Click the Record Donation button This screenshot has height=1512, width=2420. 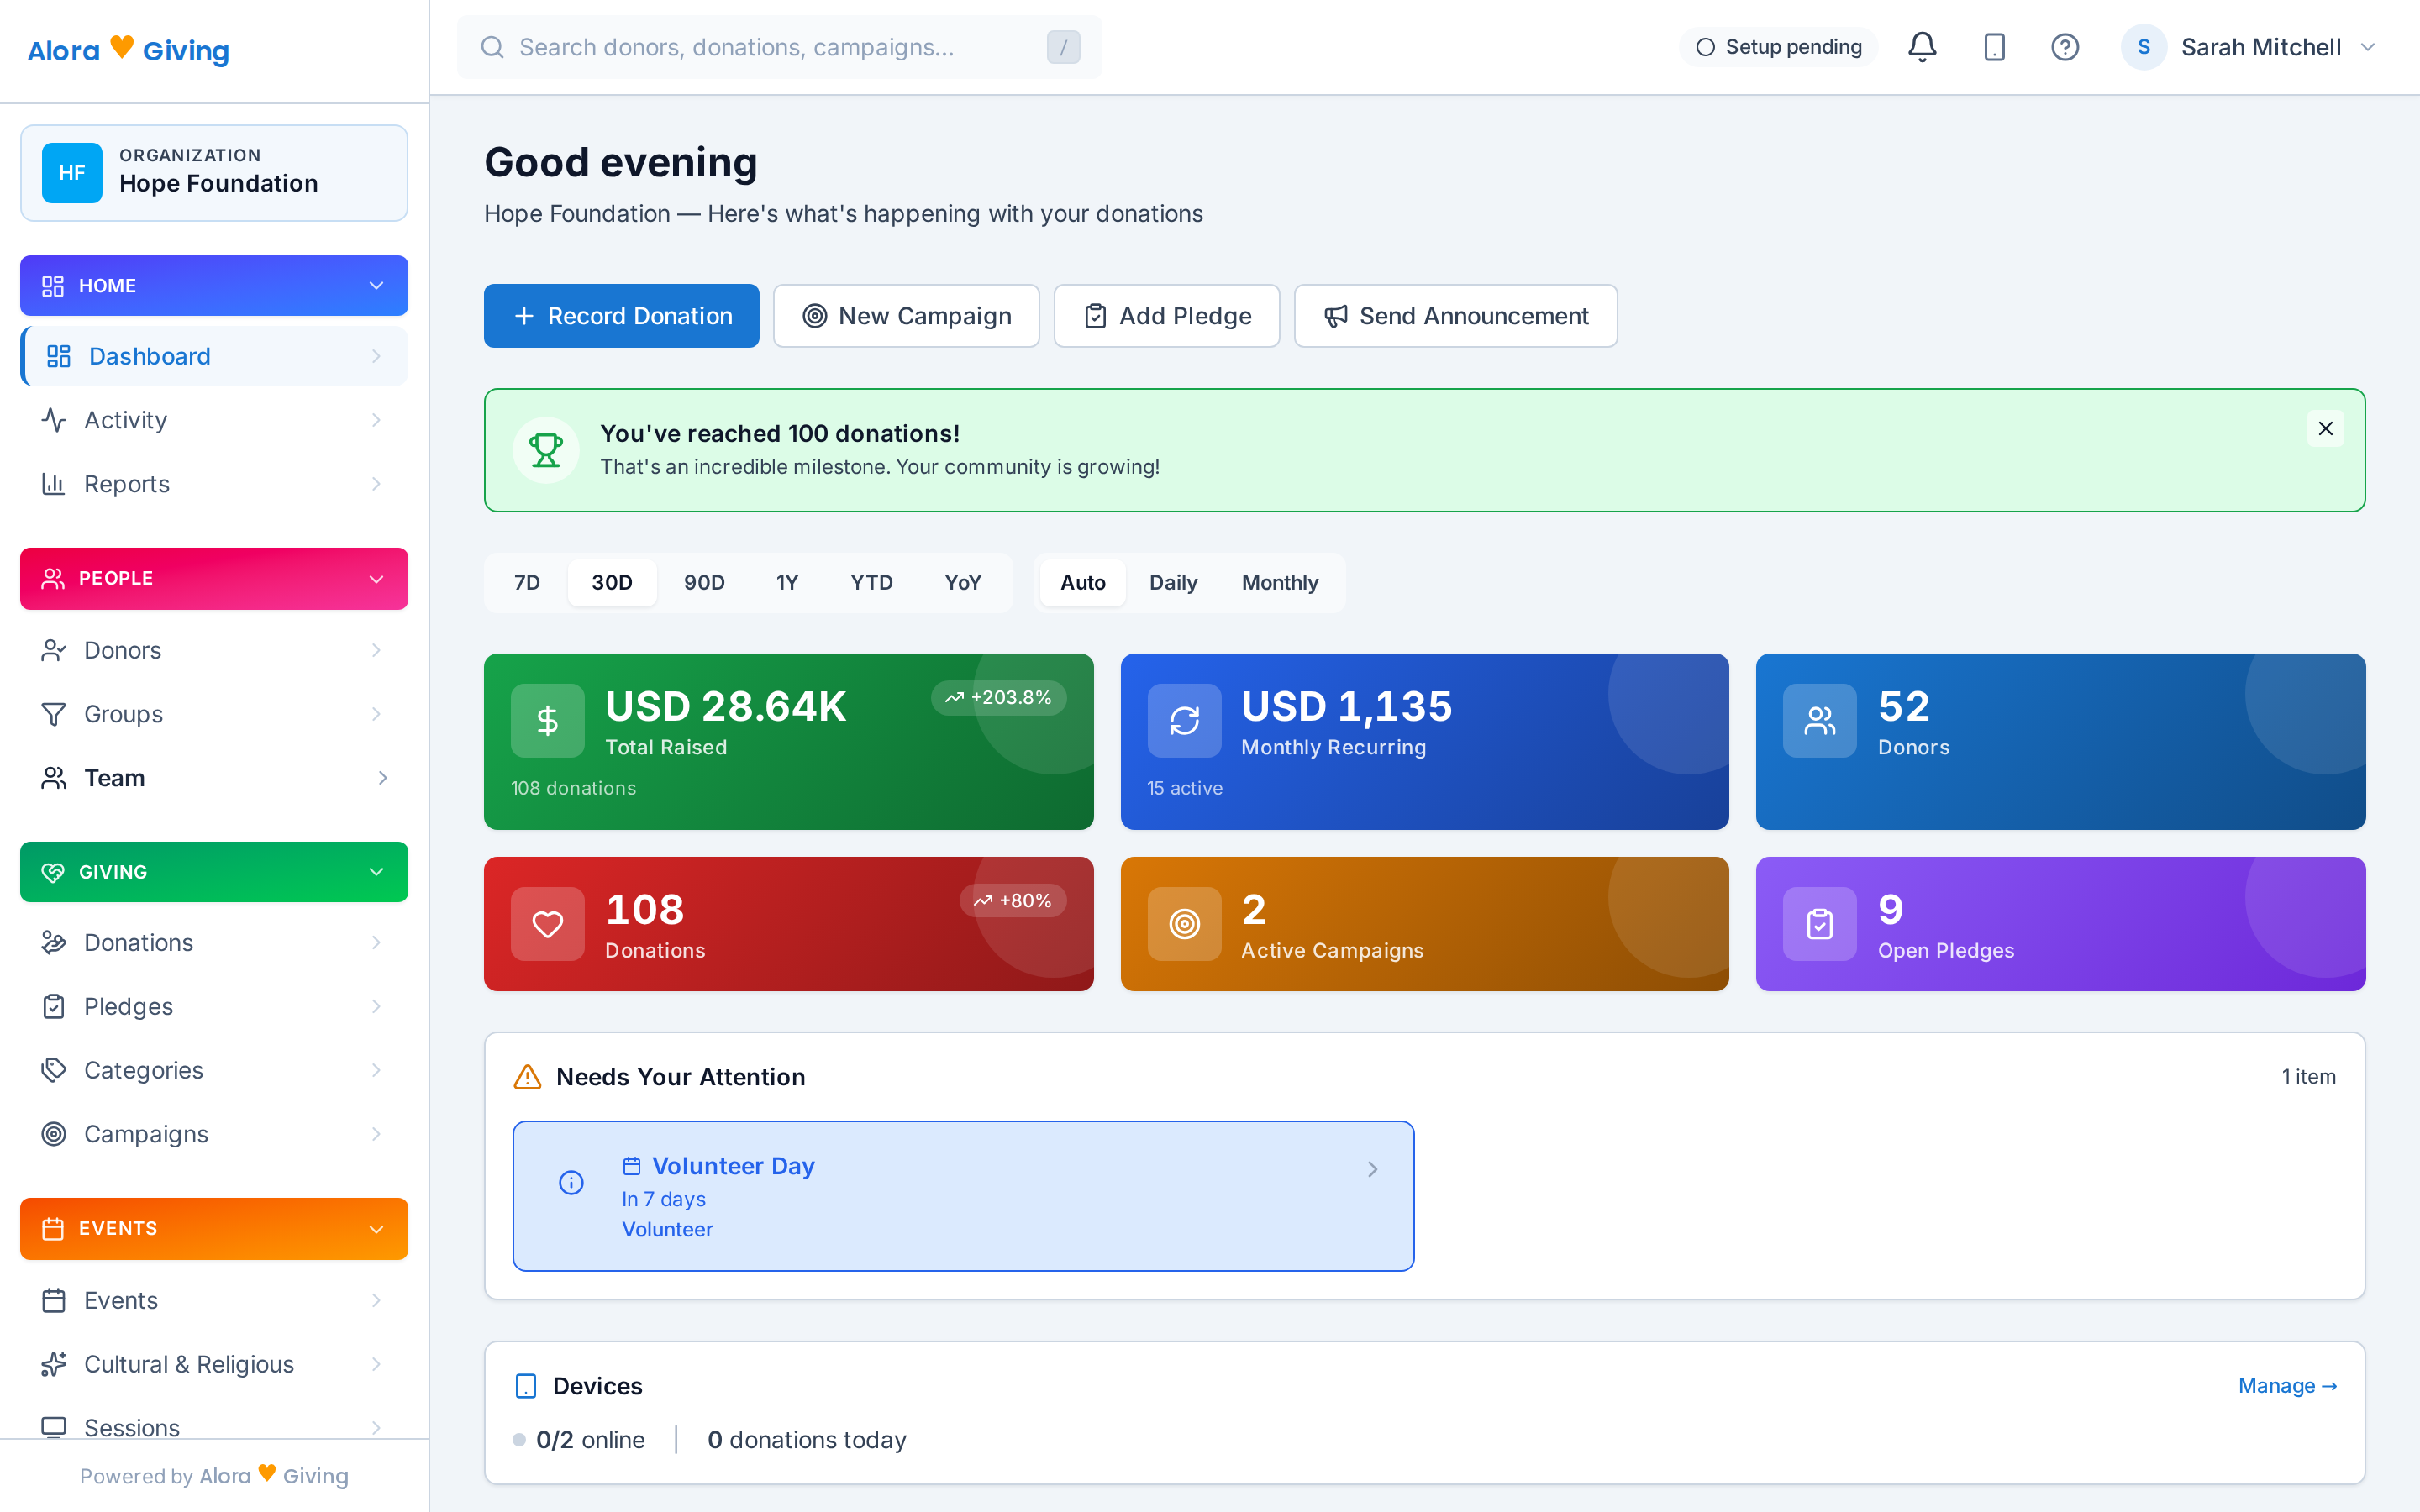(x=621, y=316)
